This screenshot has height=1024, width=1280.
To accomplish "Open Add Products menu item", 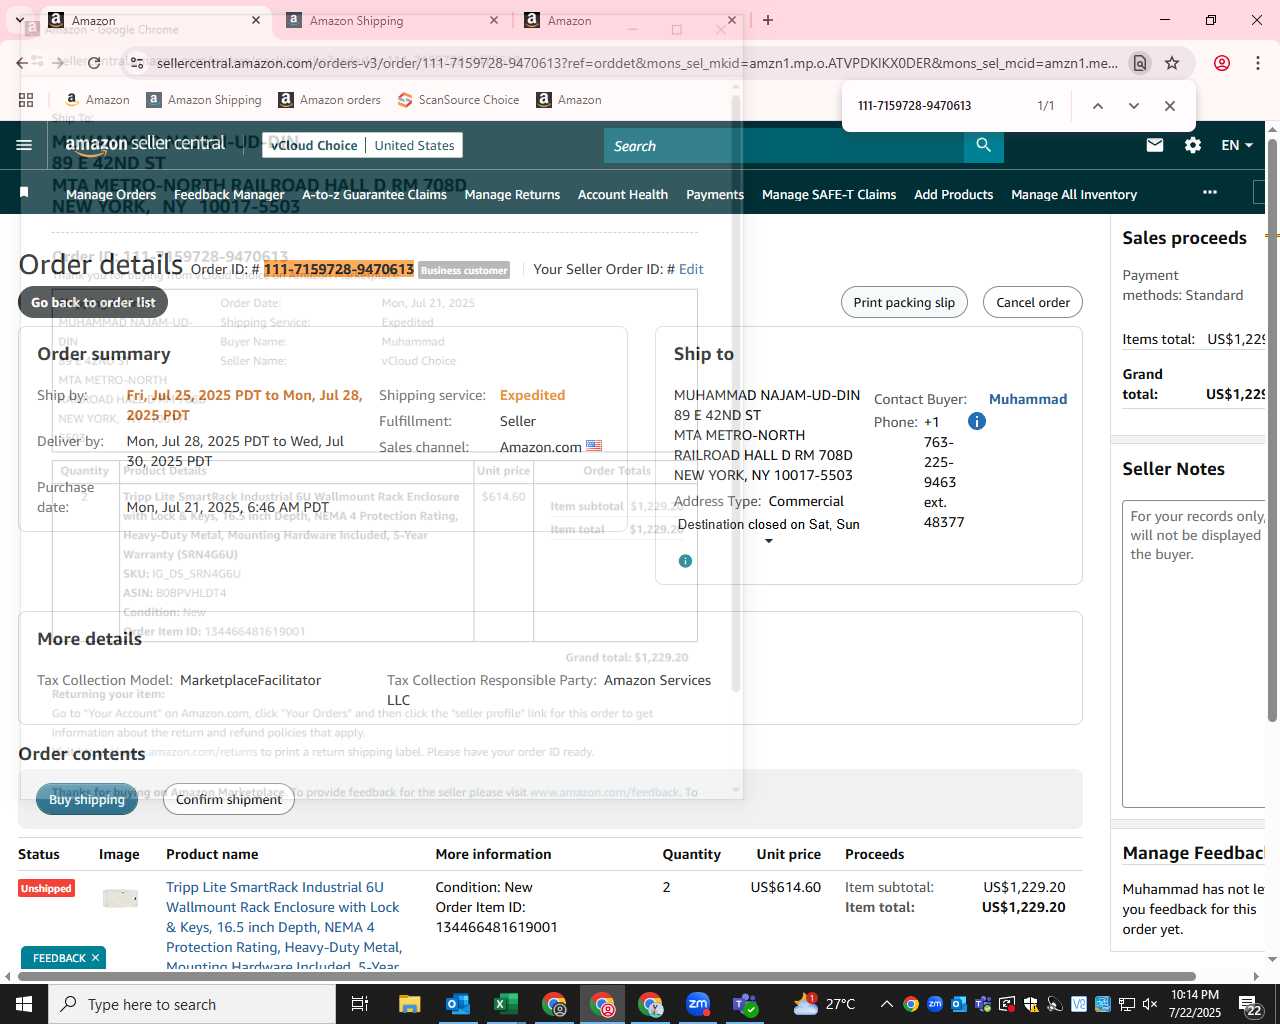I will point(953,194).
